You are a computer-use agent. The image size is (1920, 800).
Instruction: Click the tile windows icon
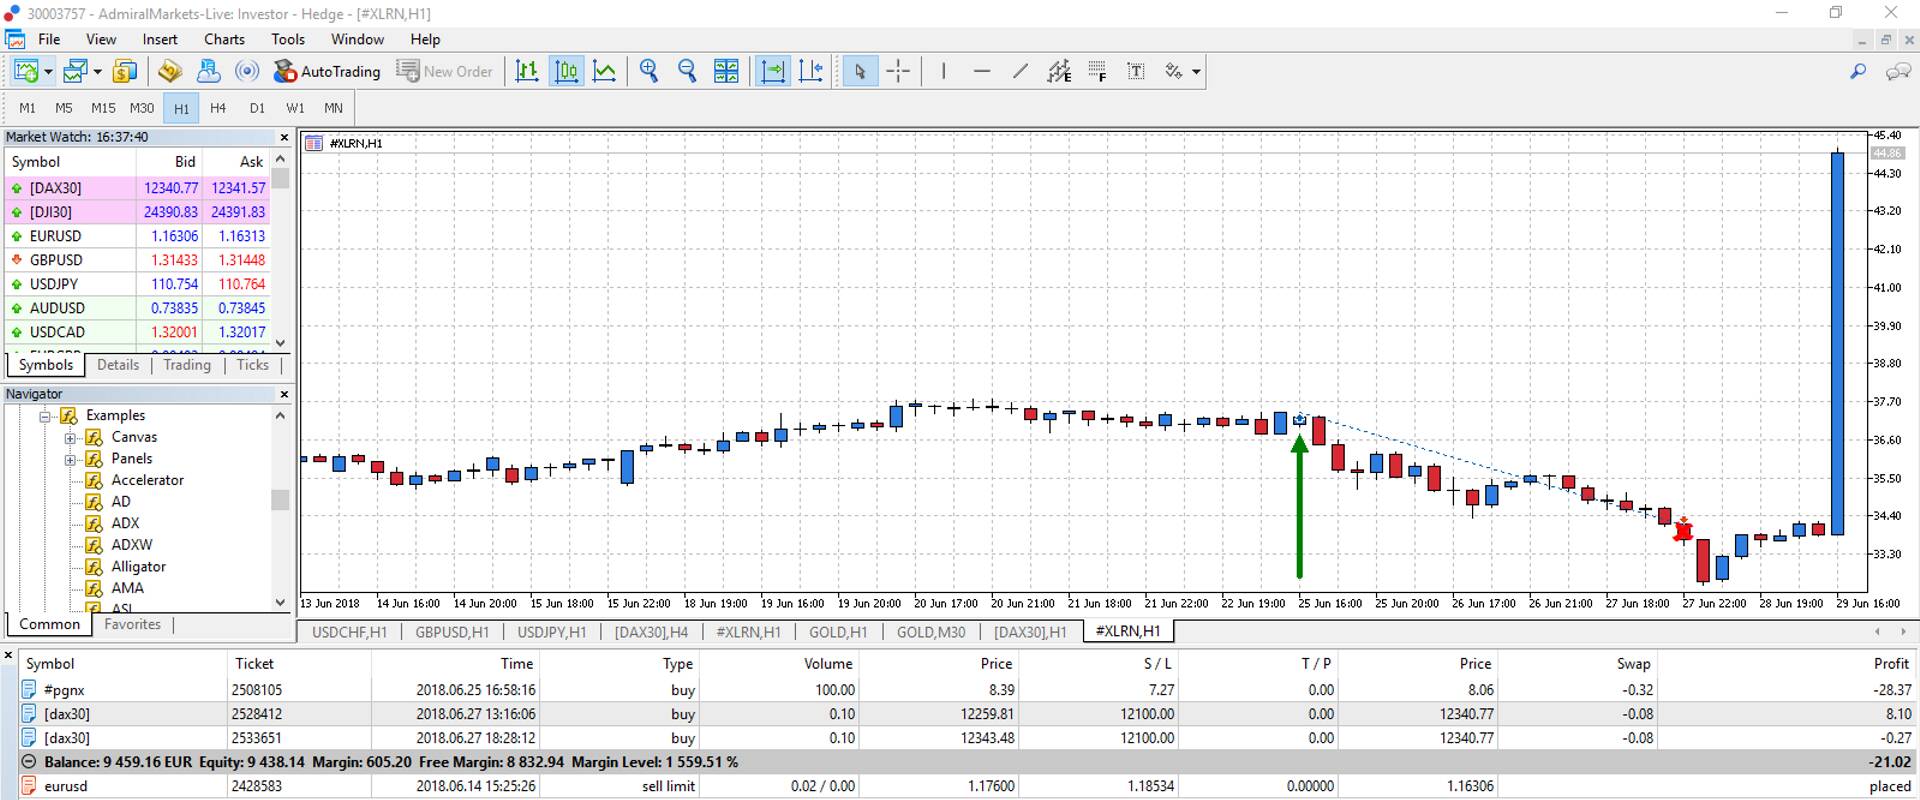click(726, 71)
